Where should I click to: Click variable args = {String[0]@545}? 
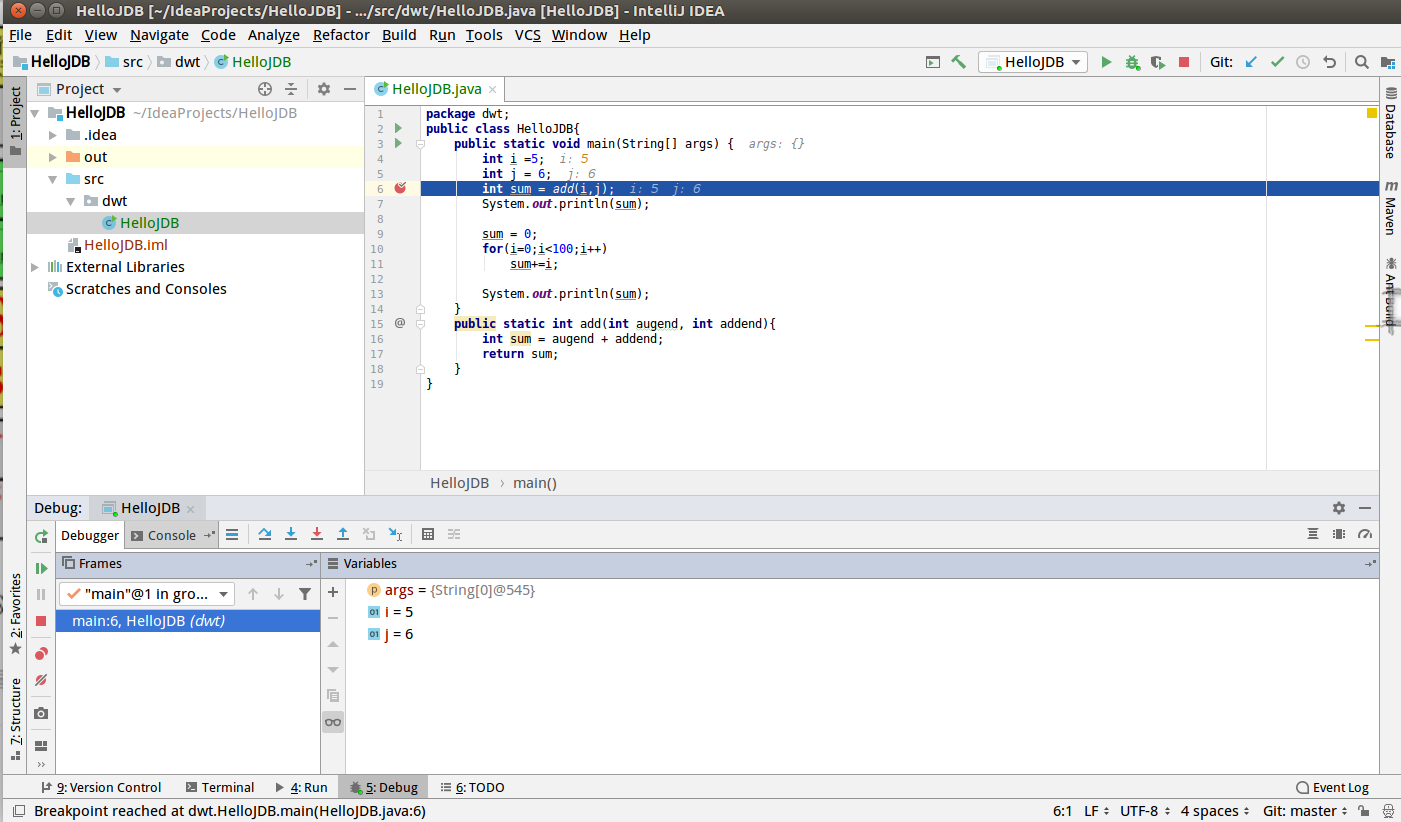tap(459, 591)
